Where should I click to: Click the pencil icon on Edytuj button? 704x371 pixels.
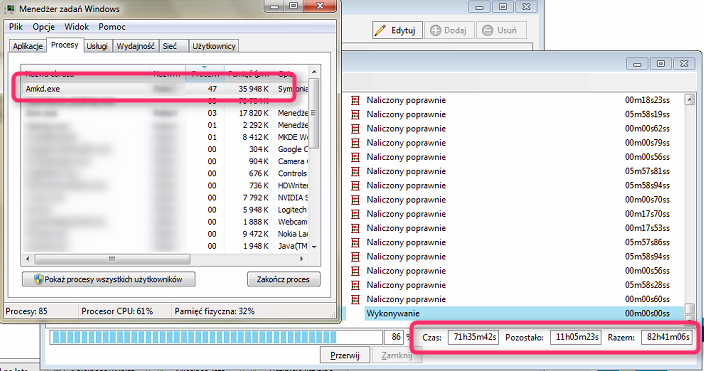tap(381, 31)
